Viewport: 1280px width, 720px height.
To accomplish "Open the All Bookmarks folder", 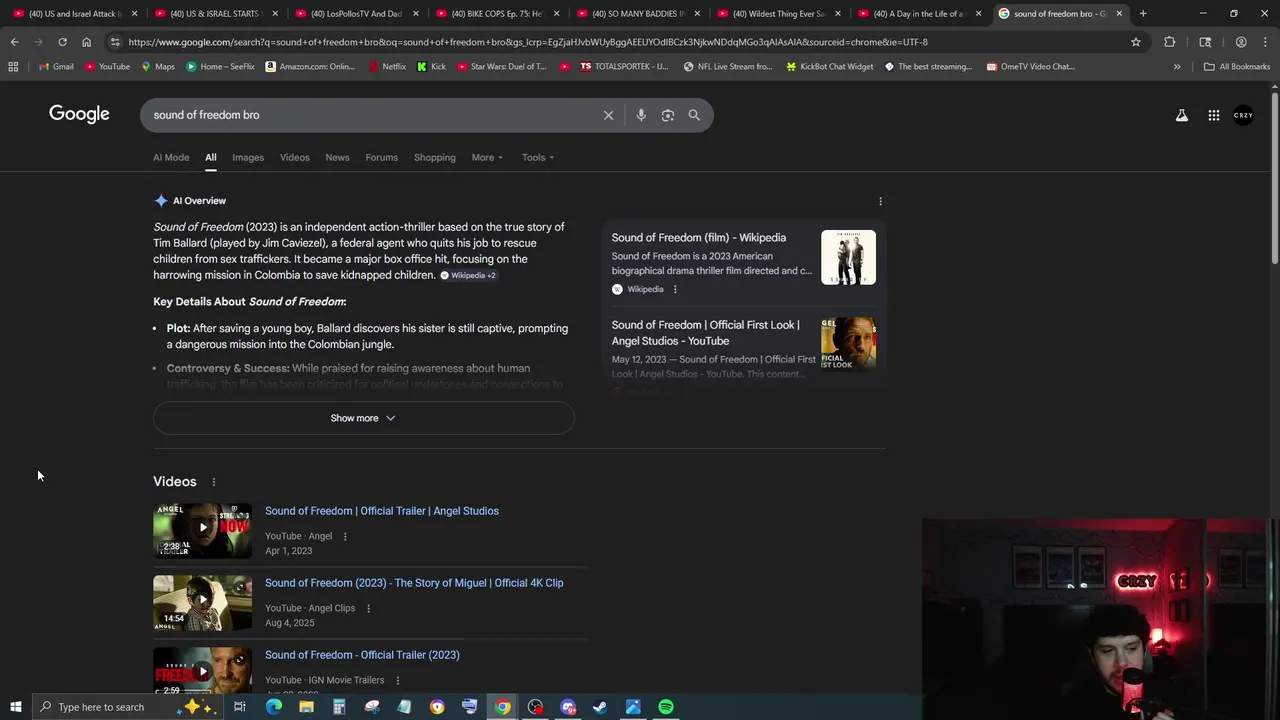I will point(1237,67).
